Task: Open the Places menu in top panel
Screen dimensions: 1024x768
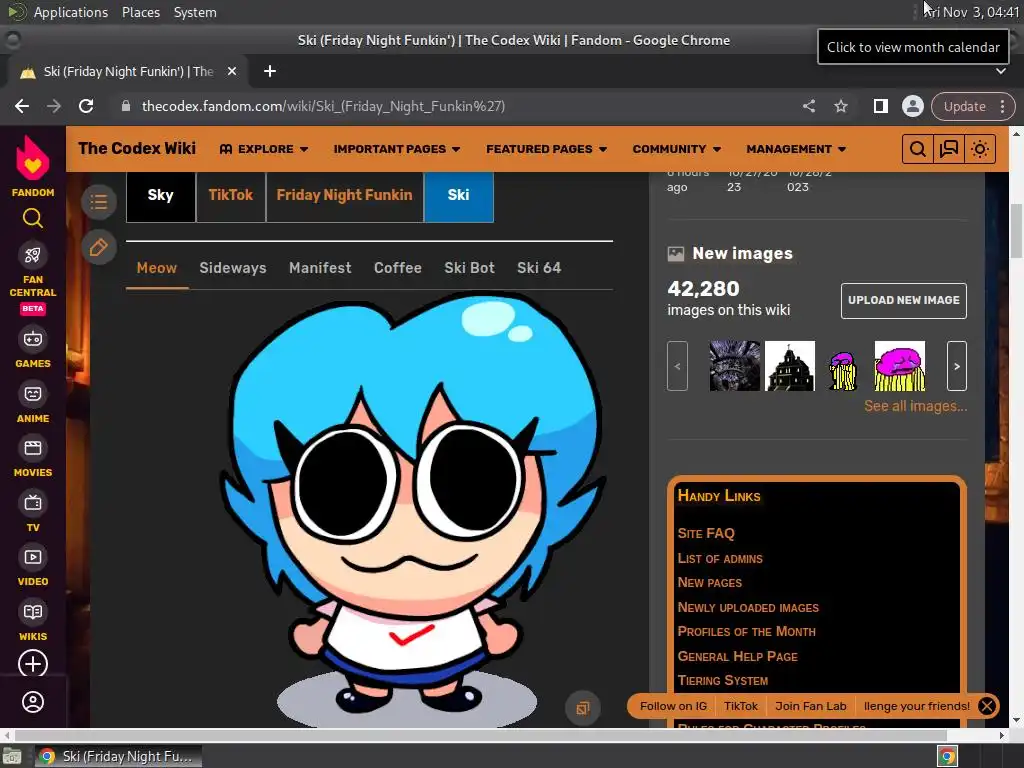Action: point(140,12)
